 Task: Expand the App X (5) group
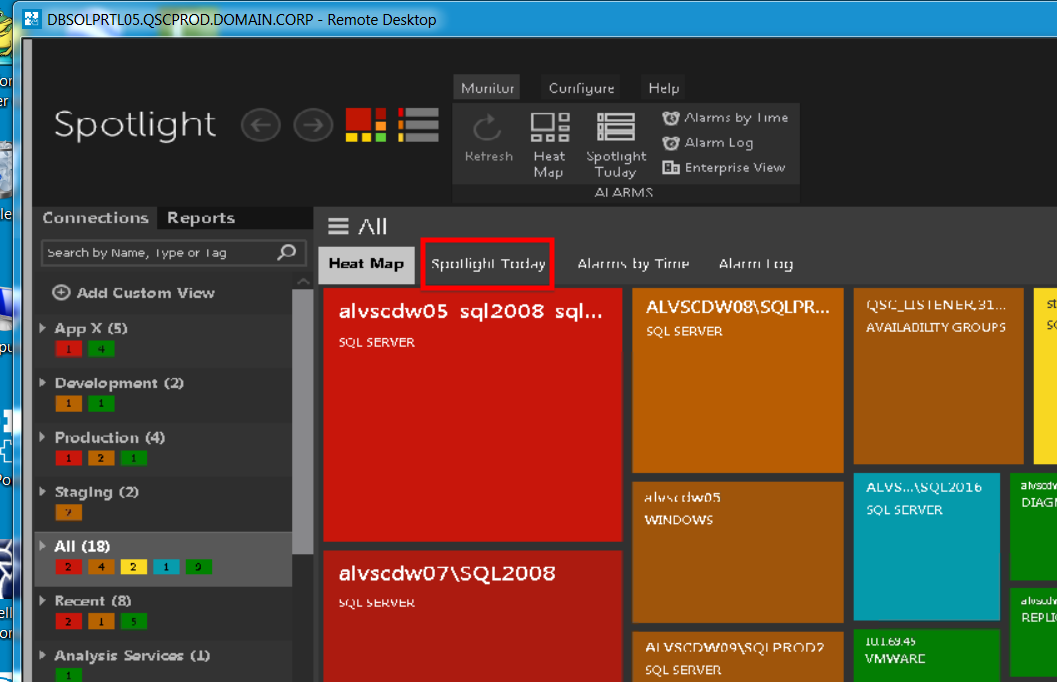42,328
